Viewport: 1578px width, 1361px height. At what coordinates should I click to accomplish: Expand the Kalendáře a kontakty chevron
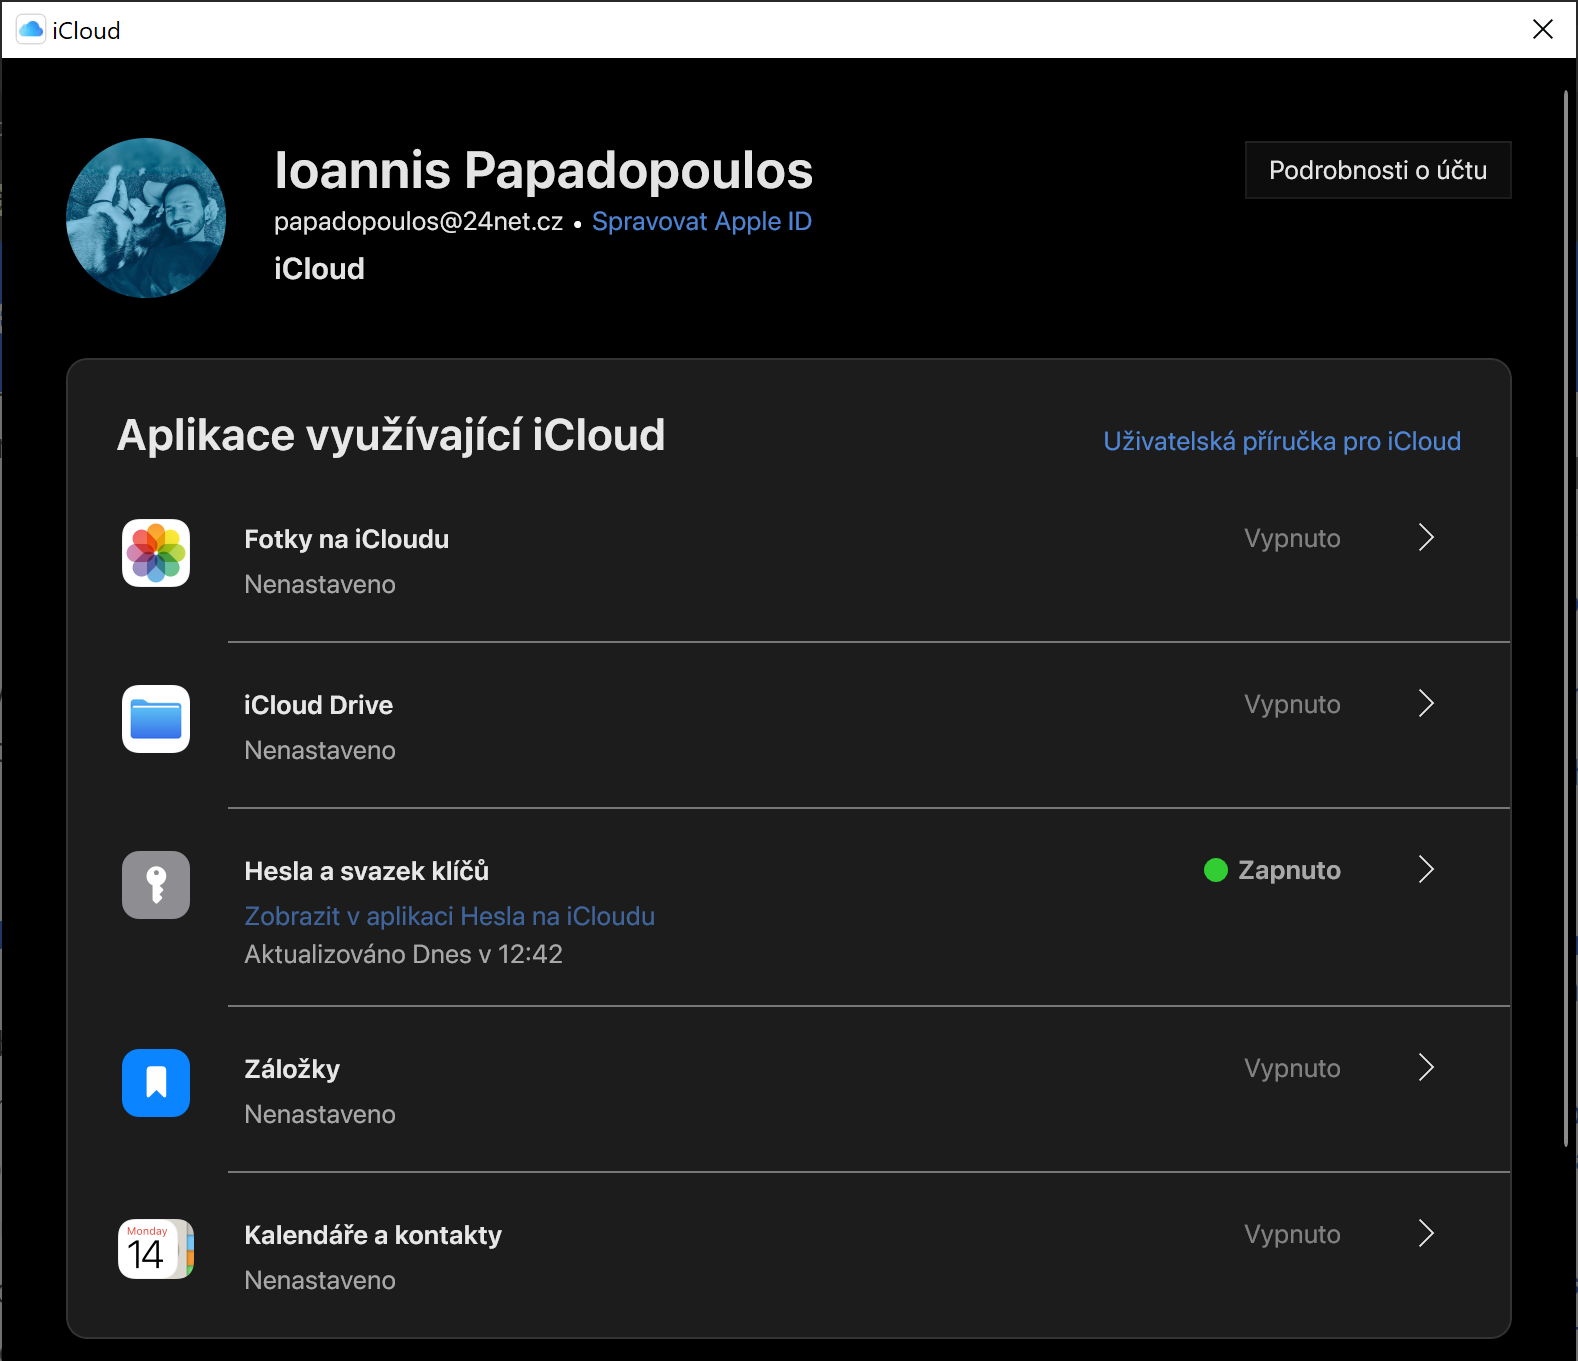point(1427,1234)
